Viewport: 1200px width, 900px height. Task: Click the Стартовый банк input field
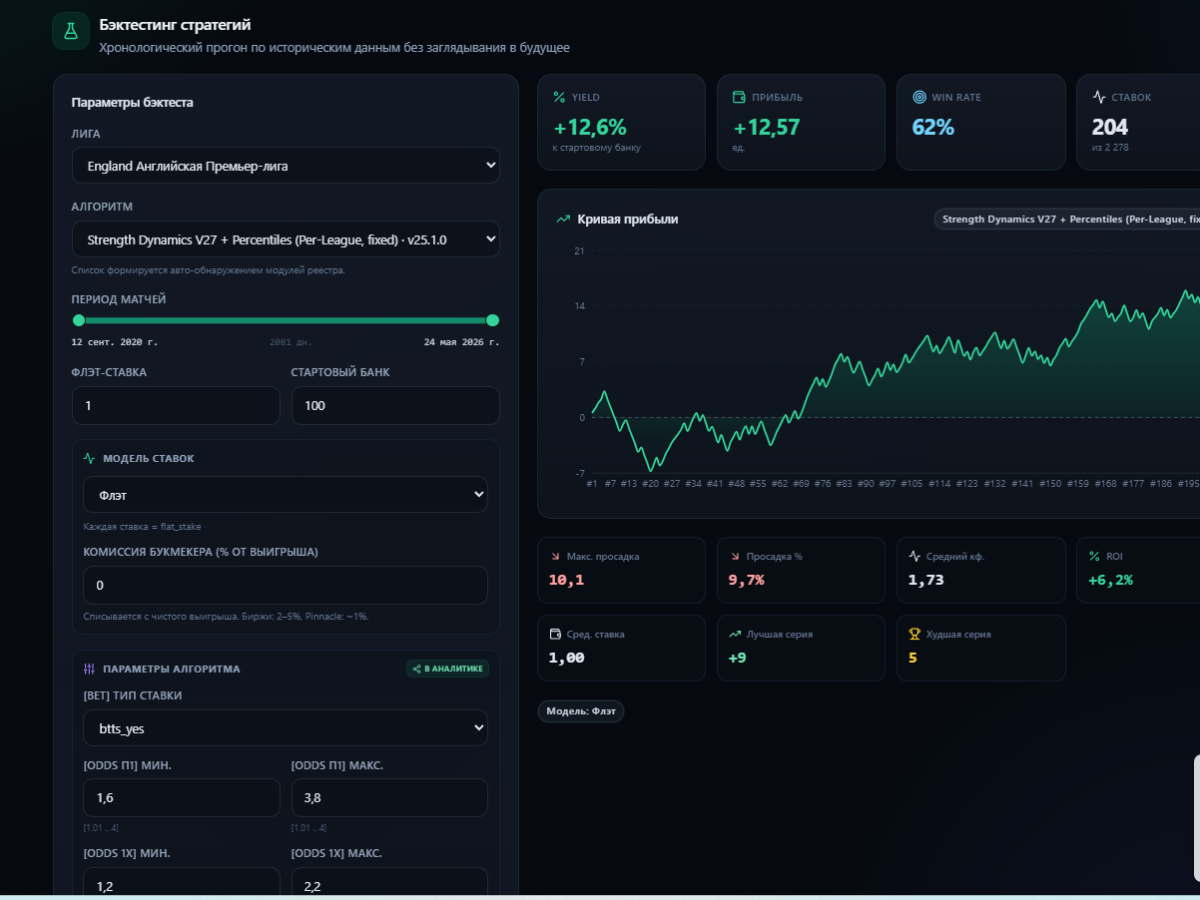click(x=395, y=405)
